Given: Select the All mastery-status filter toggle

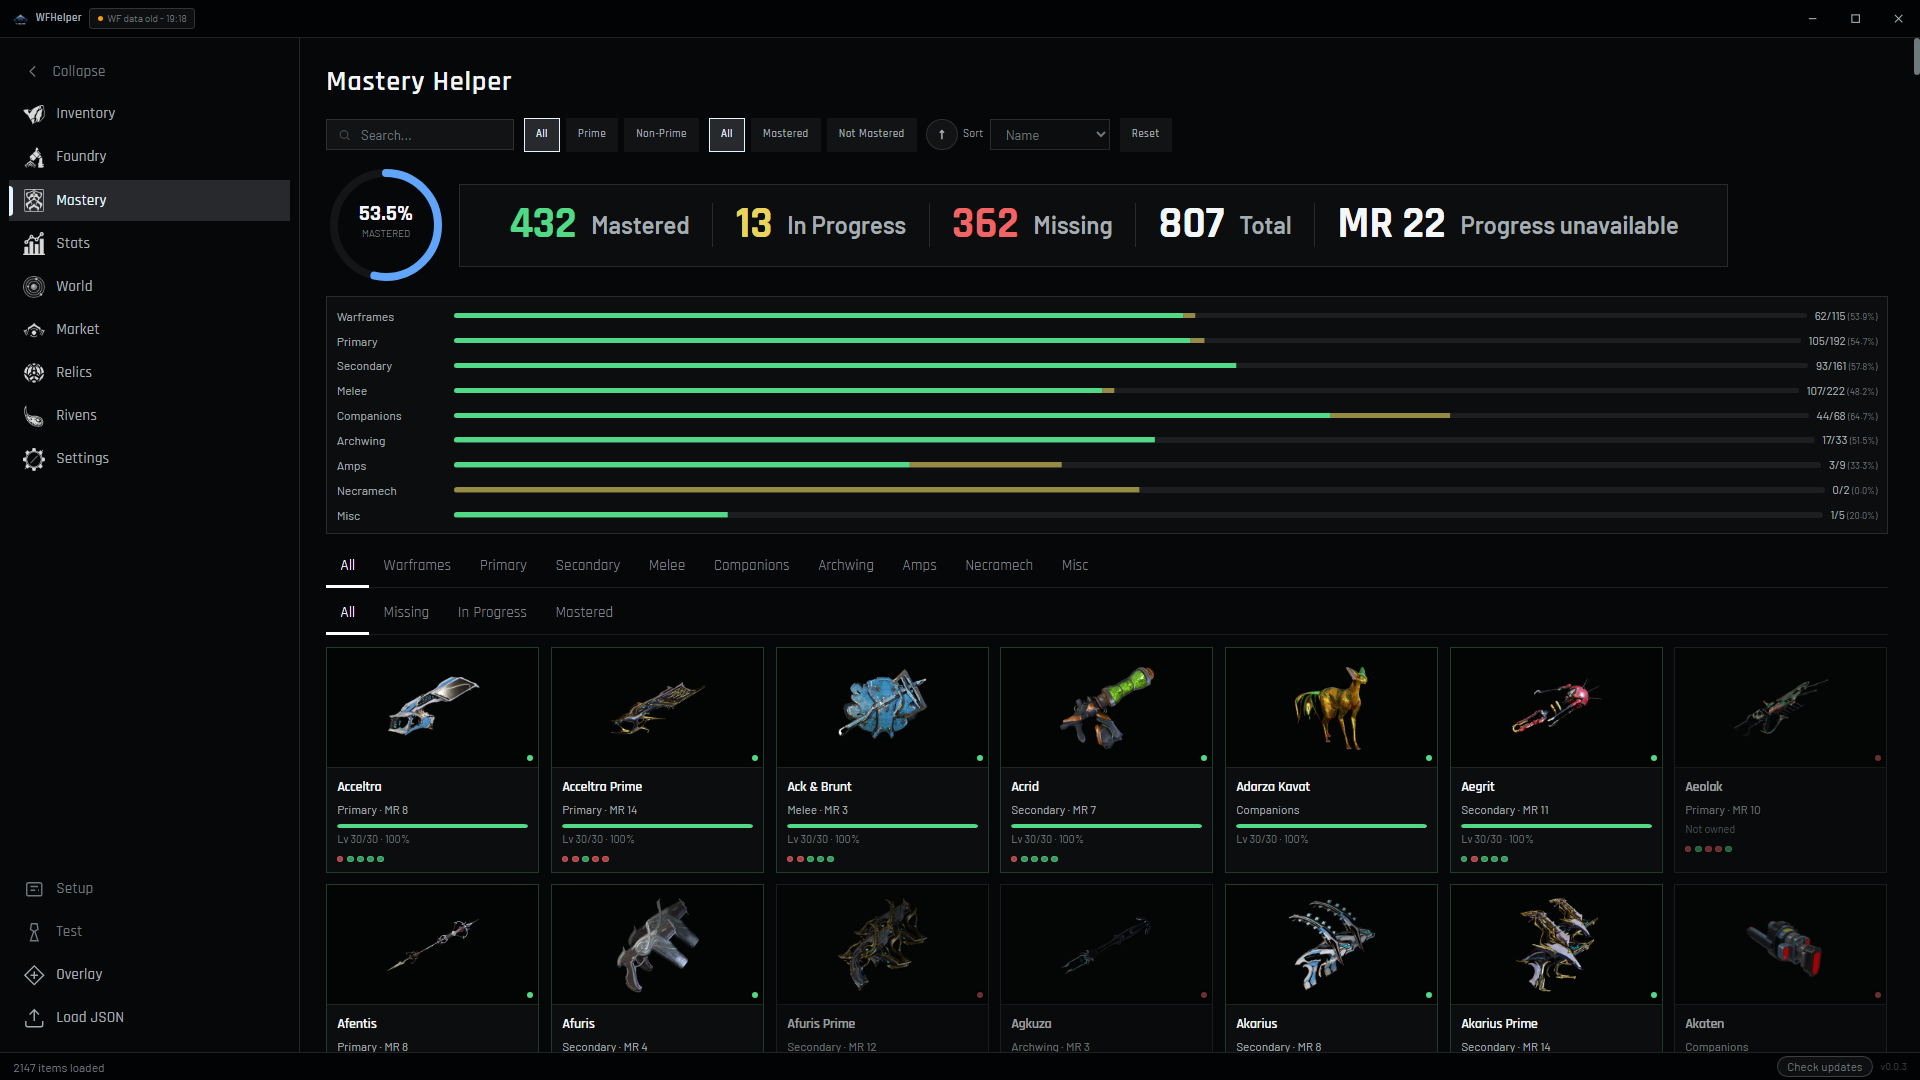Looking at the screenshot, I should (726, 134).
